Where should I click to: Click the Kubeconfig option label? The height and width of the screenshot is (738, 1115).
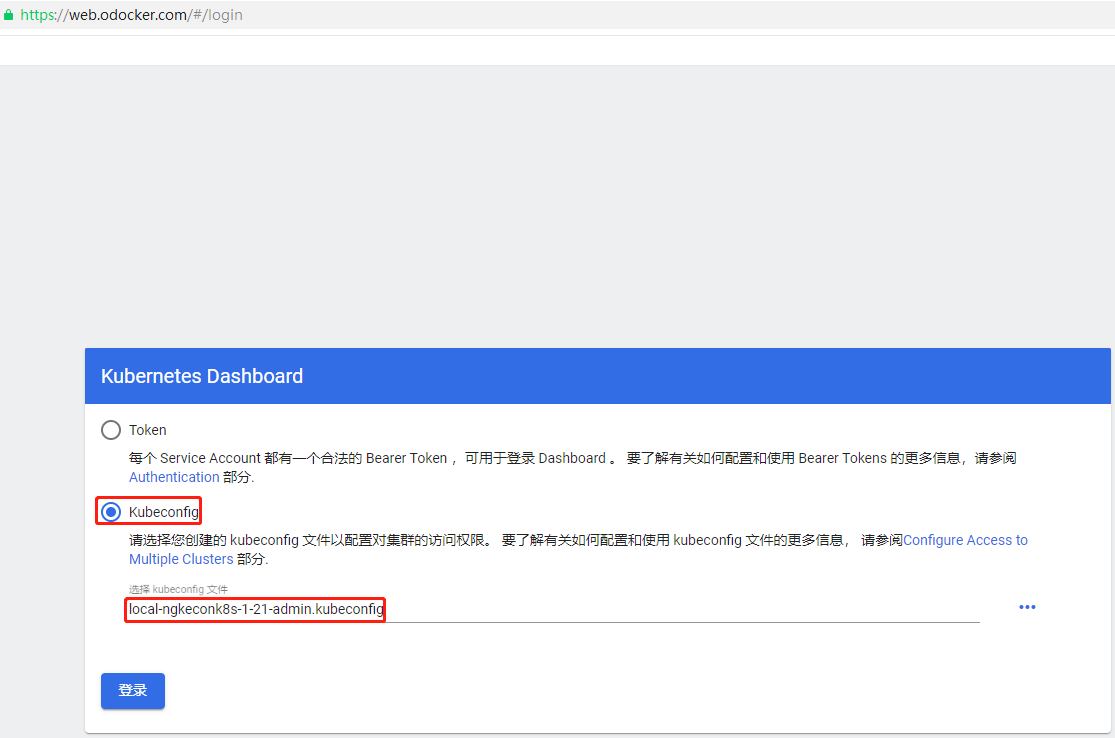coord(164,512)
